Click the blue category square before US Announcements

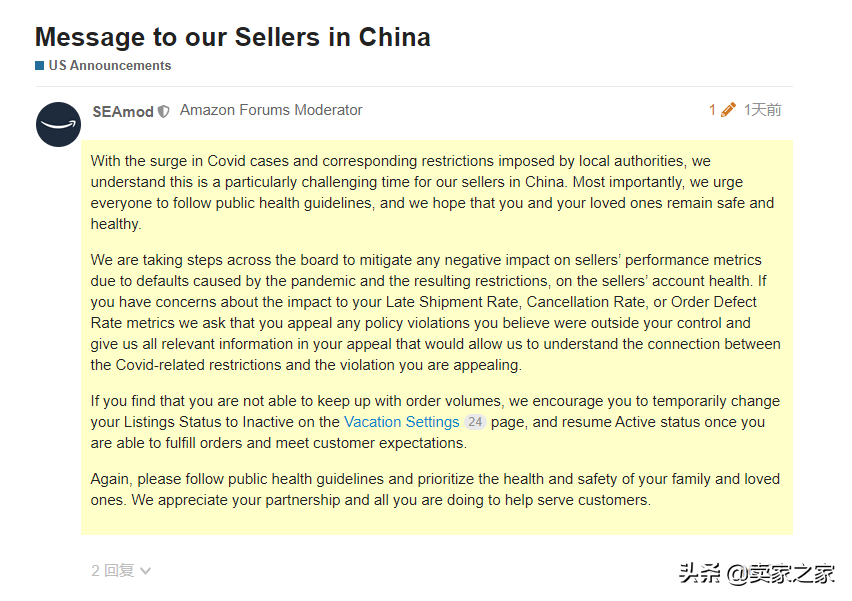40,66
